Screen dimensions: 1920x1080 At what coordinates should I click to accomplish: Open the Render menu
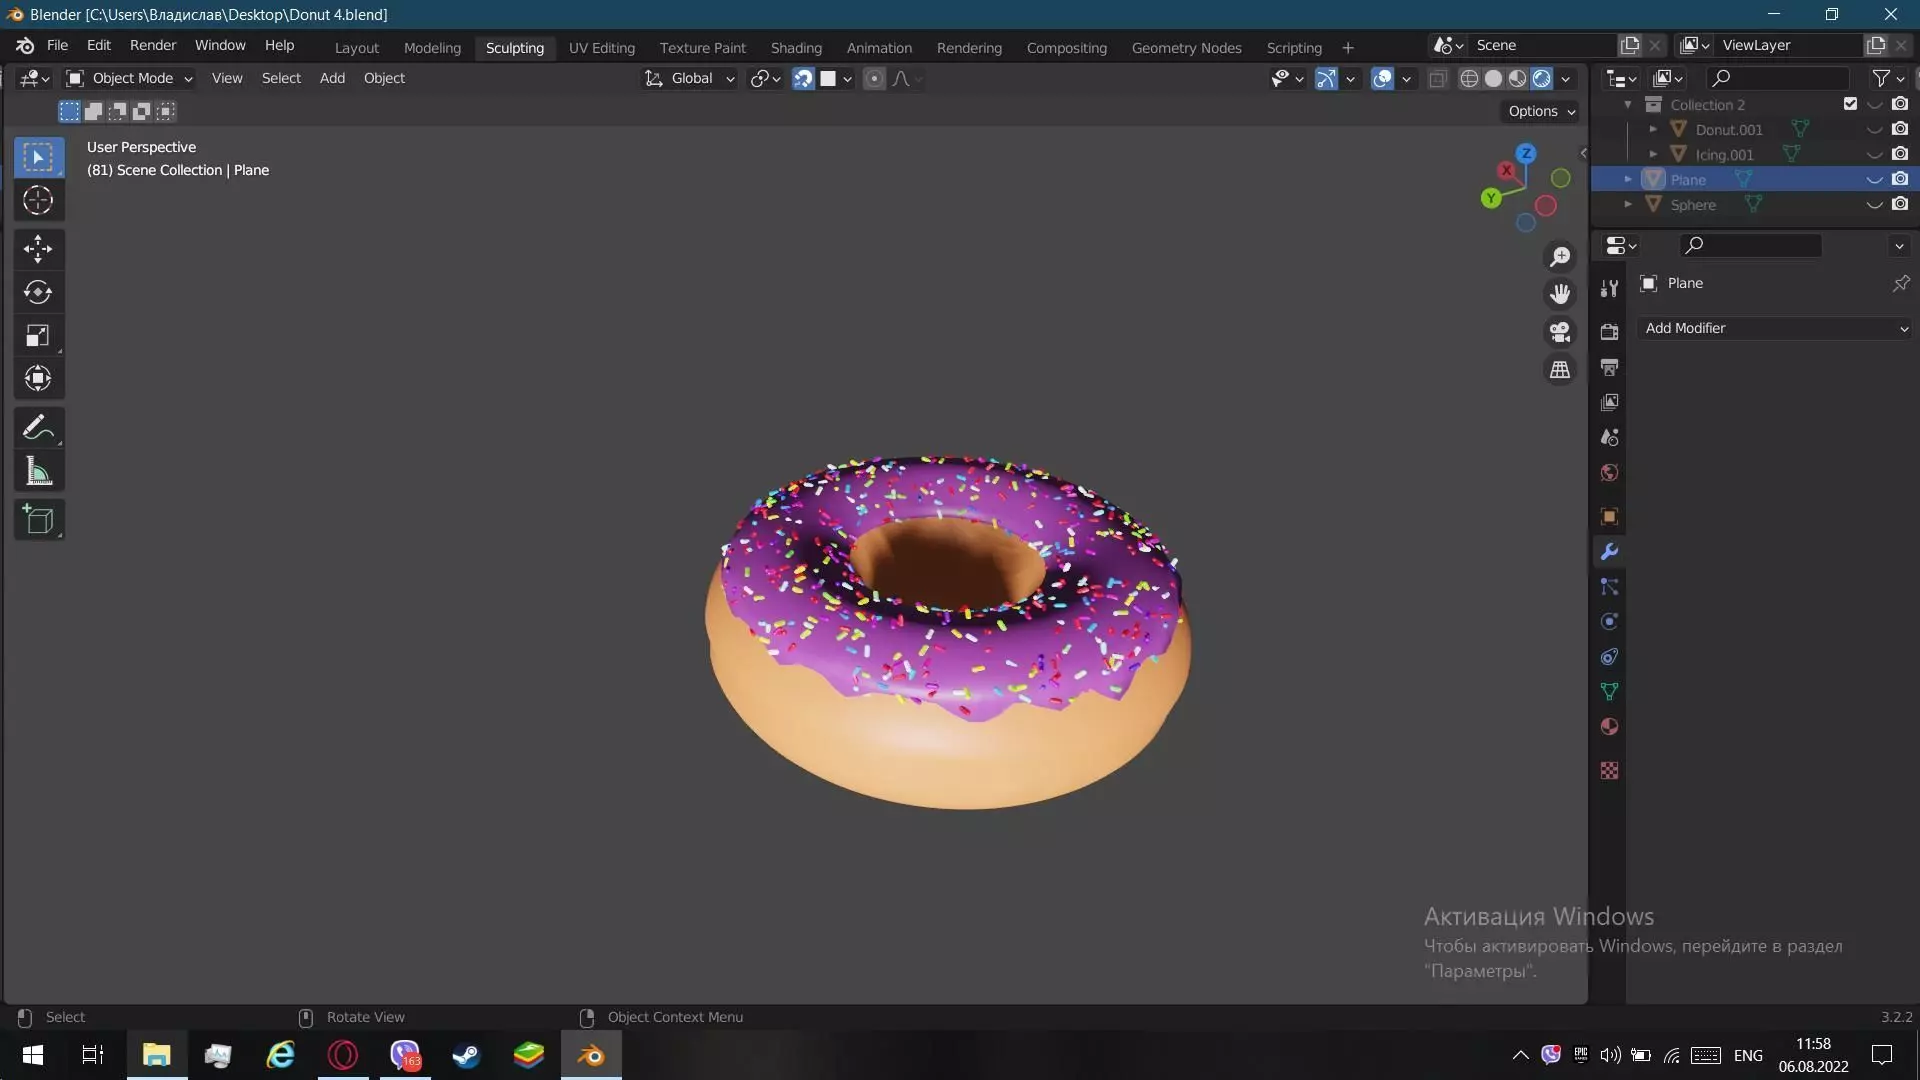(x=152, y=45)
